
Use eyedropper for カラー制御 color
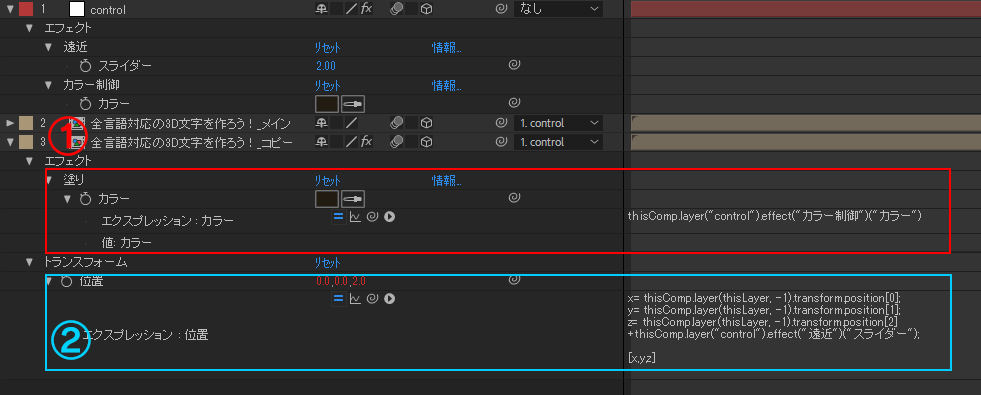coord(353,104)
